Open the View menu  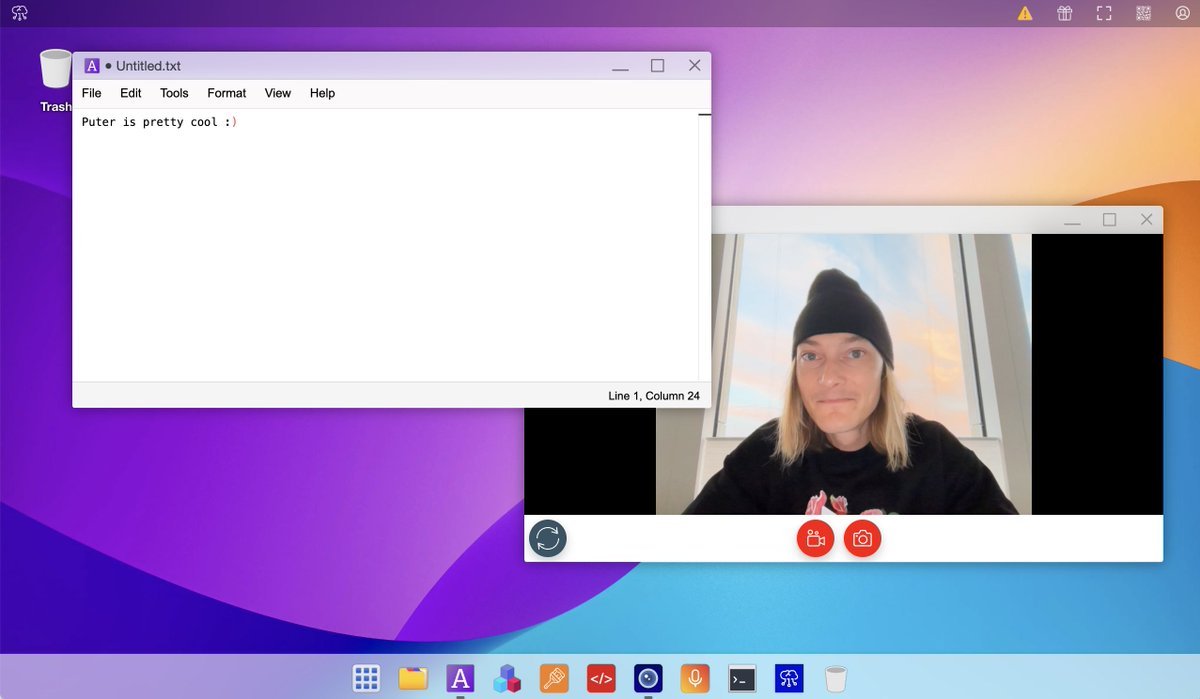[x=278, y=93]
